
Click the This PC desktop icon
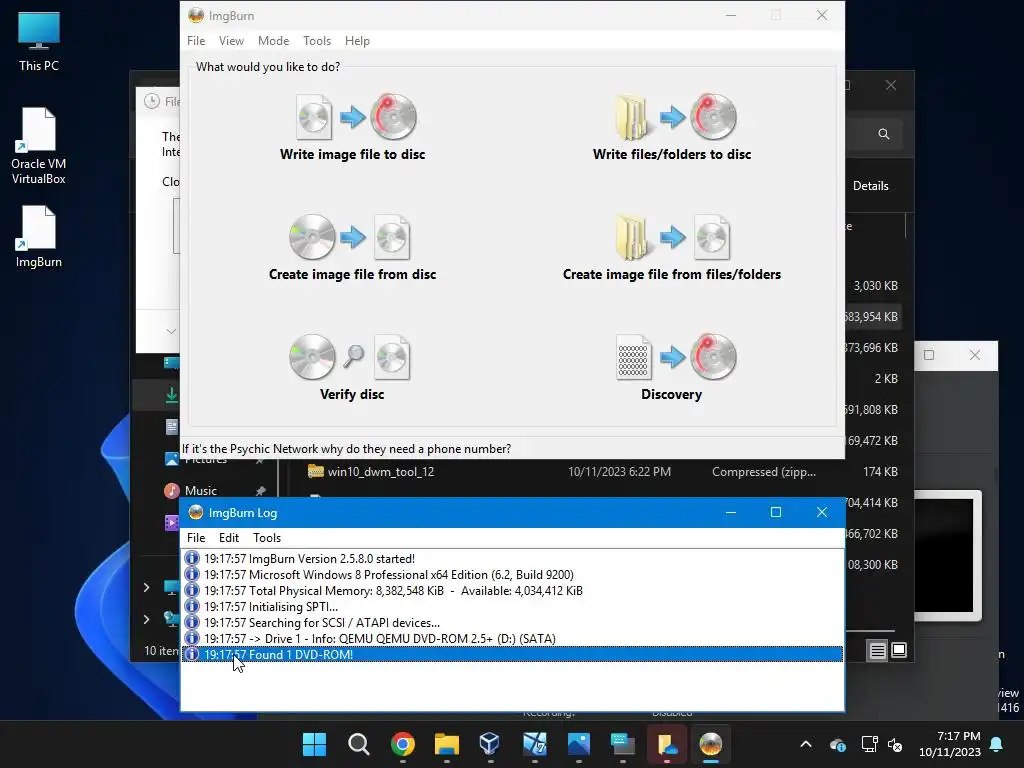pos(39,42)
